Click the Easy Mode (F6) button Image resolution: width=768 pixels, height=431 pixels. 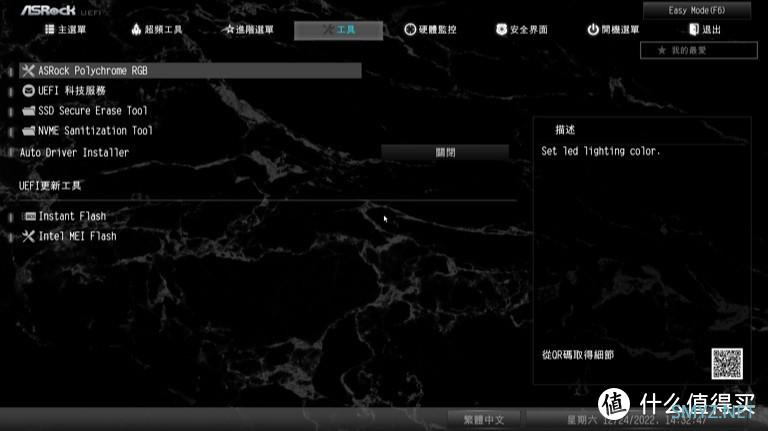696,10
